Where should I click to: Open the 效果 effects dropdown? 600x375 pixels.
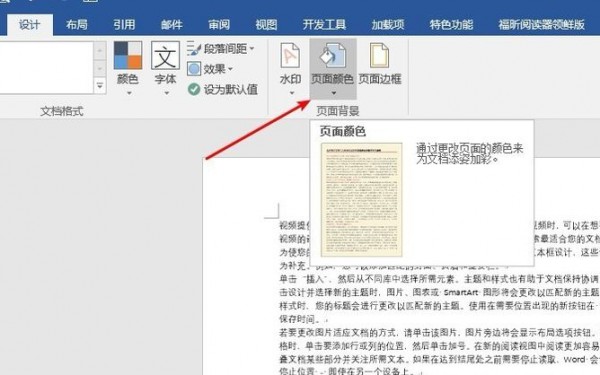coord(210,69)
